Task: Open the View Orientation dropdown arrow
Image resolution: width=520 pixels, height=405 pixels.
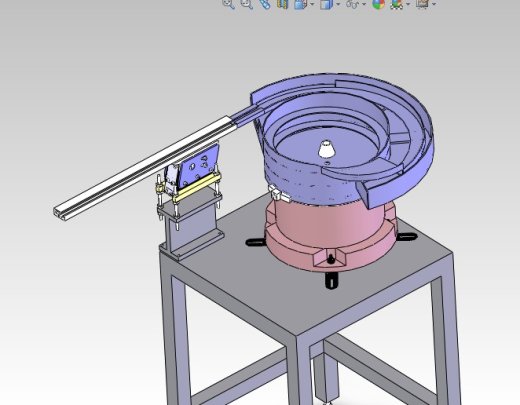Action: (312, 4)
